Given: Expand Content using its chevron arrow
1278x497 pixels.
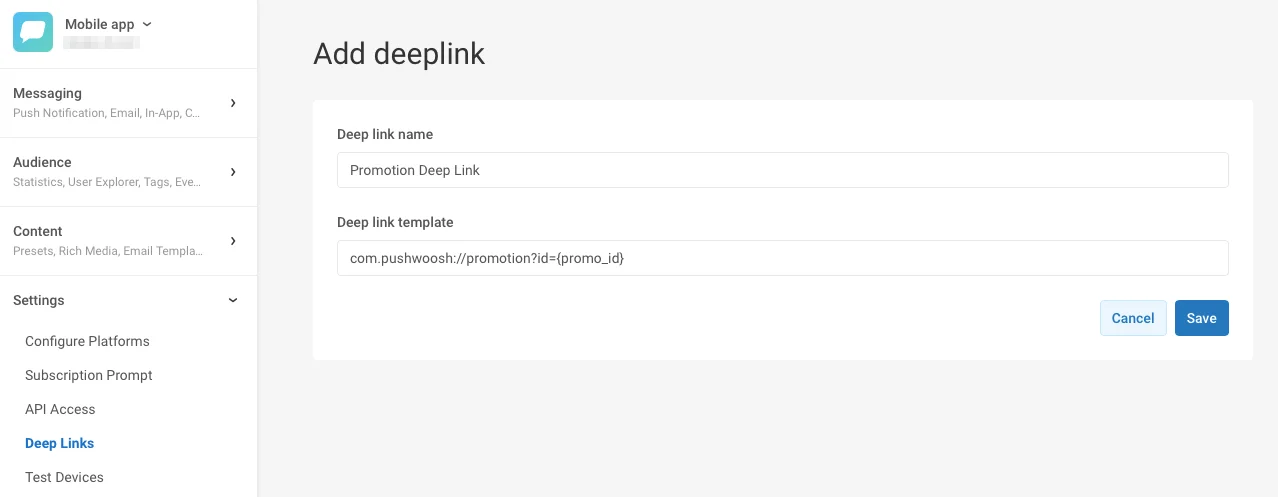Looking at the screenshot, I should click(x=233, y=241).
